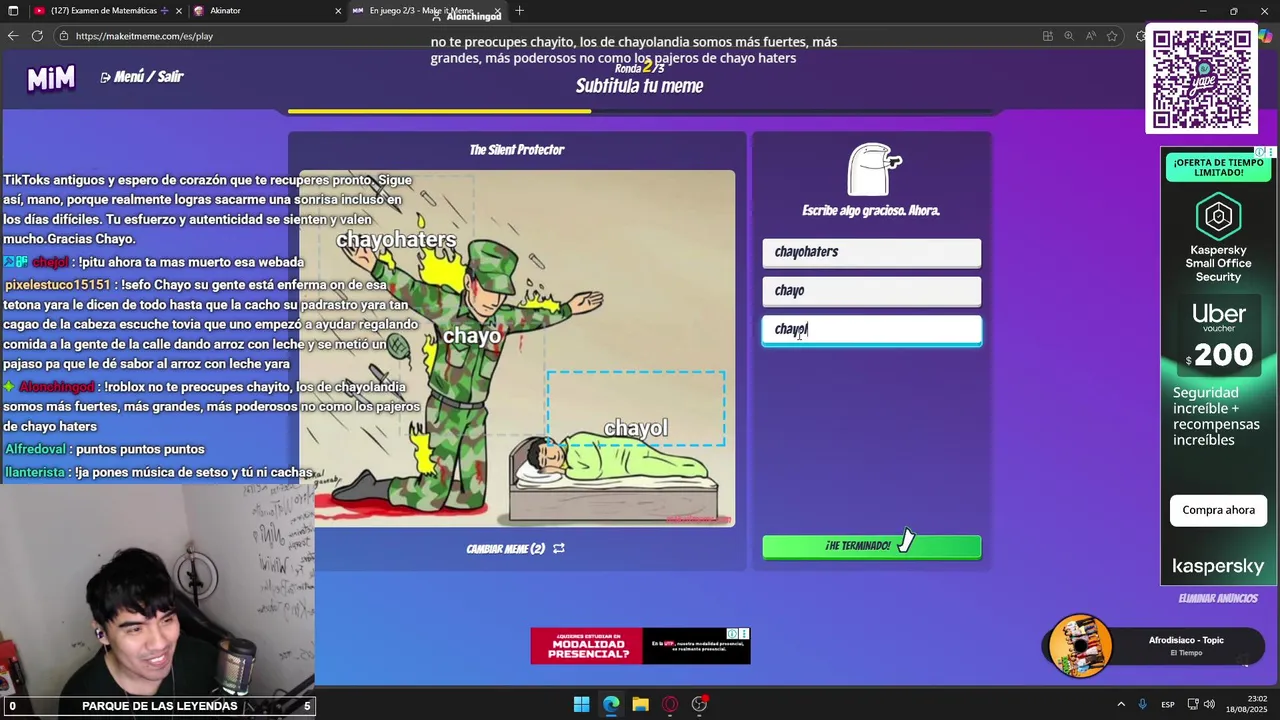Click the microphone tray icon

click(1142, 705)
